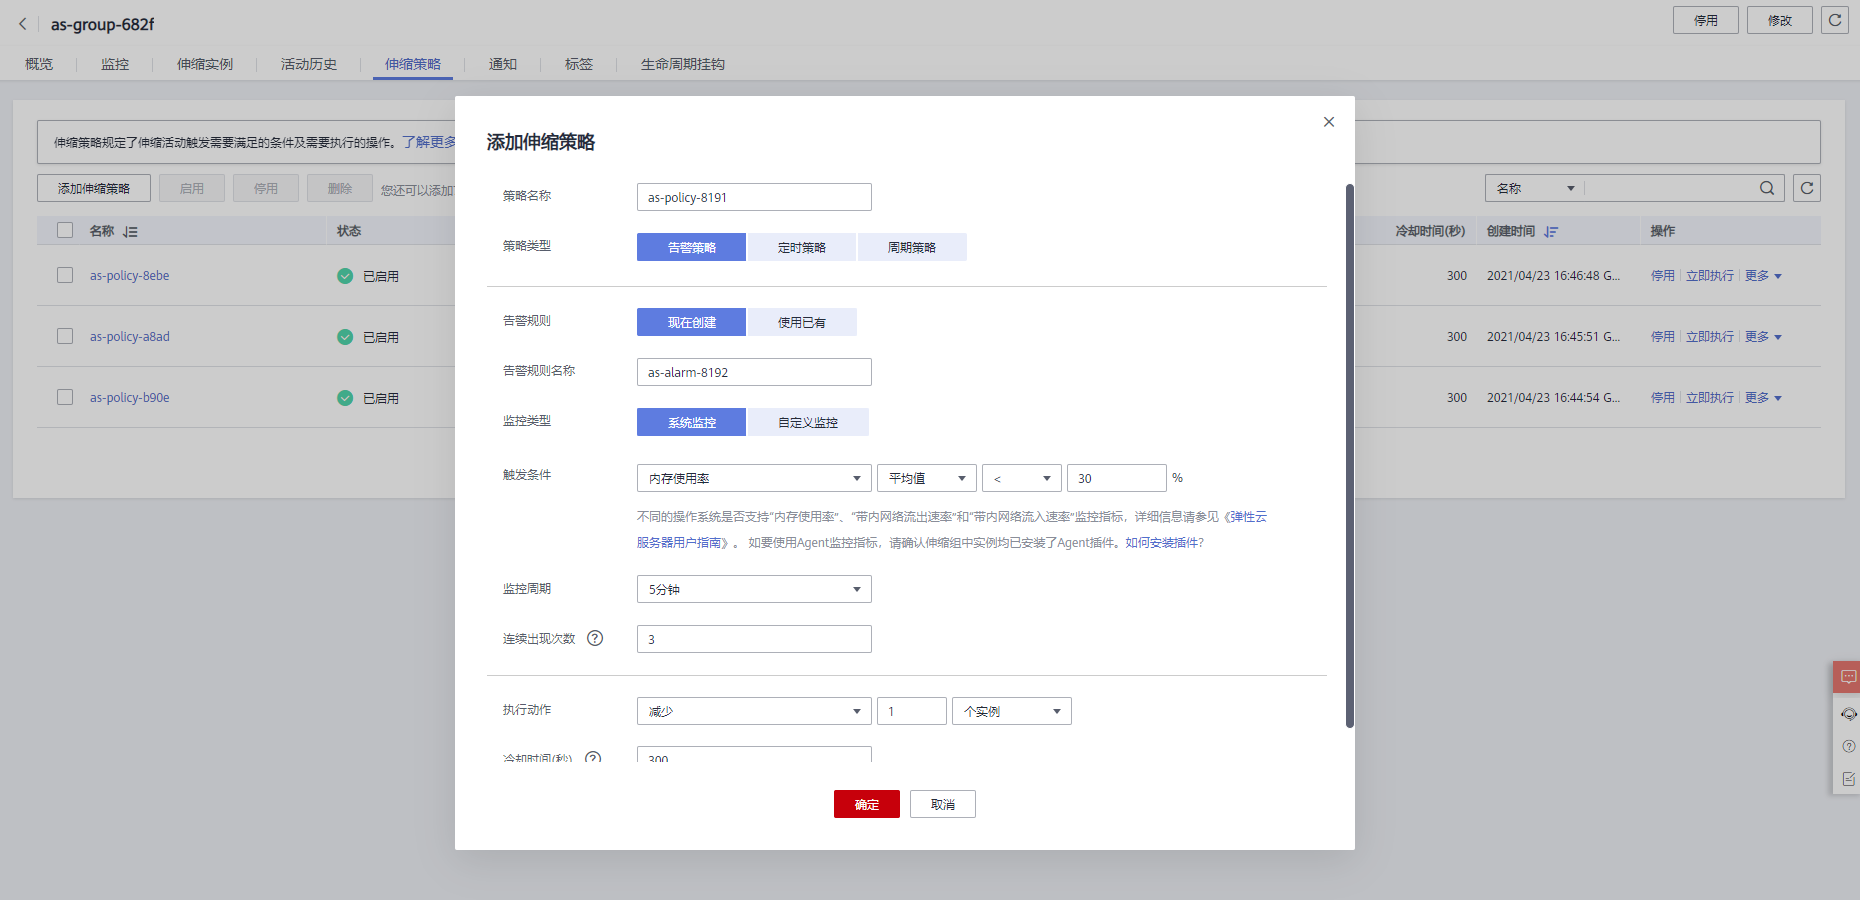Switch to the 标签 tab

579,64
